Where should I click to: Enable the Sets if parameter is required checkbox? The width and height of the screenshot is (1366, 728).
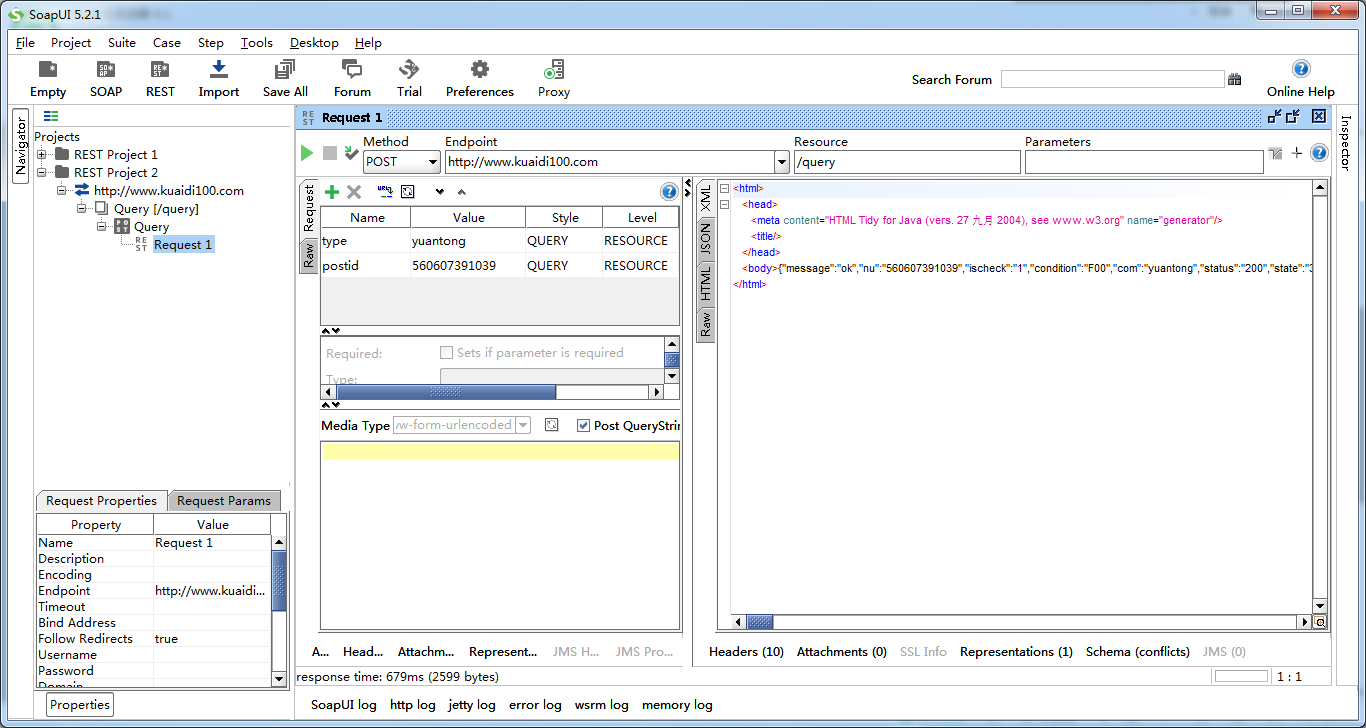click(446, 352)
